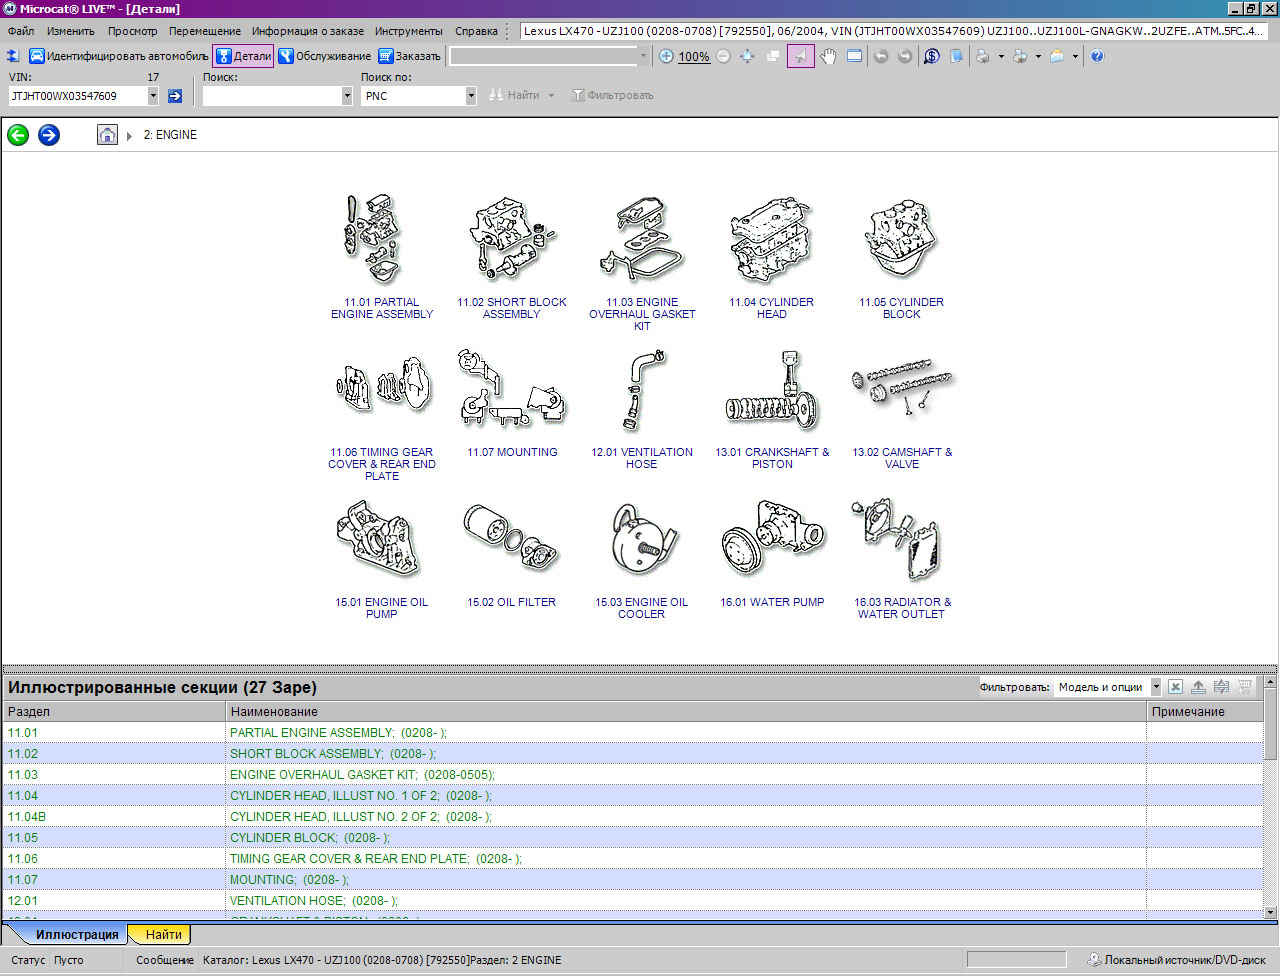Toggle the clear filter X button
This screenshot has width=1280, height=976.
coord(1176,687)
